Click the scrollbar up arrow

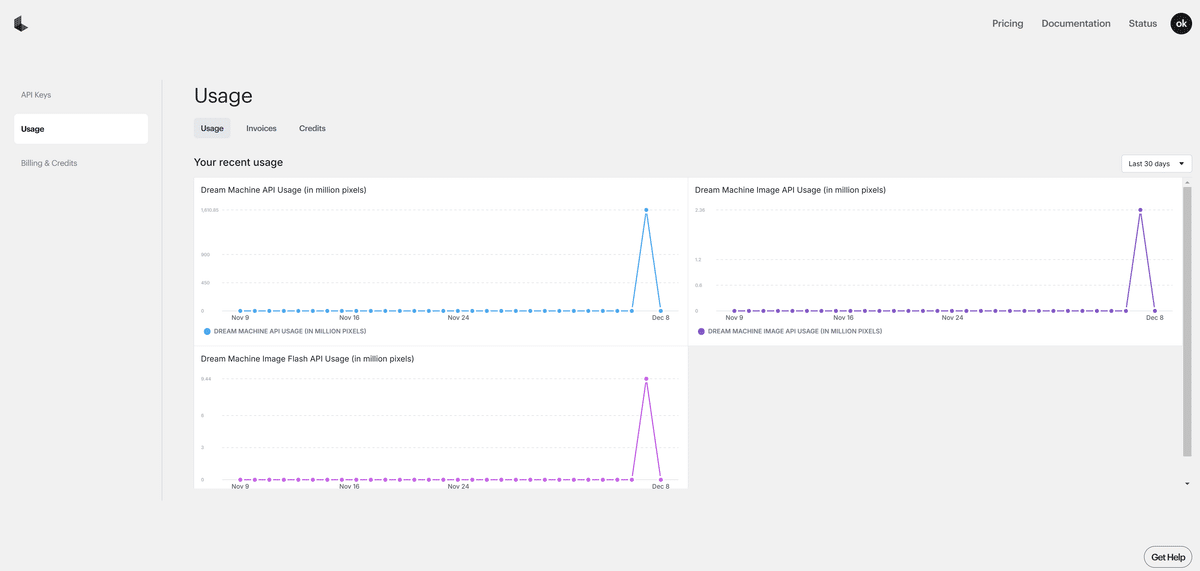pyautogui.click(x=1188, y=182)
